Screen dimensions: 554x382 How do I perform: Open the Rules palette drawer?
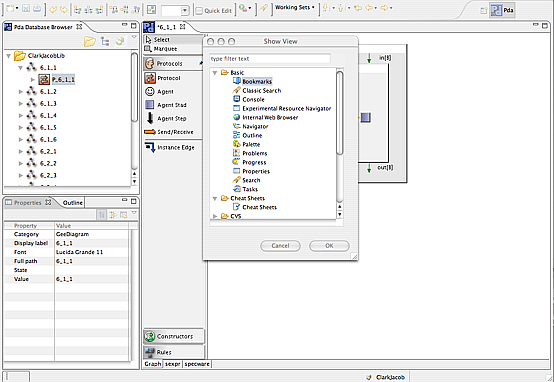pyautogui.click(x=174, y=352)
